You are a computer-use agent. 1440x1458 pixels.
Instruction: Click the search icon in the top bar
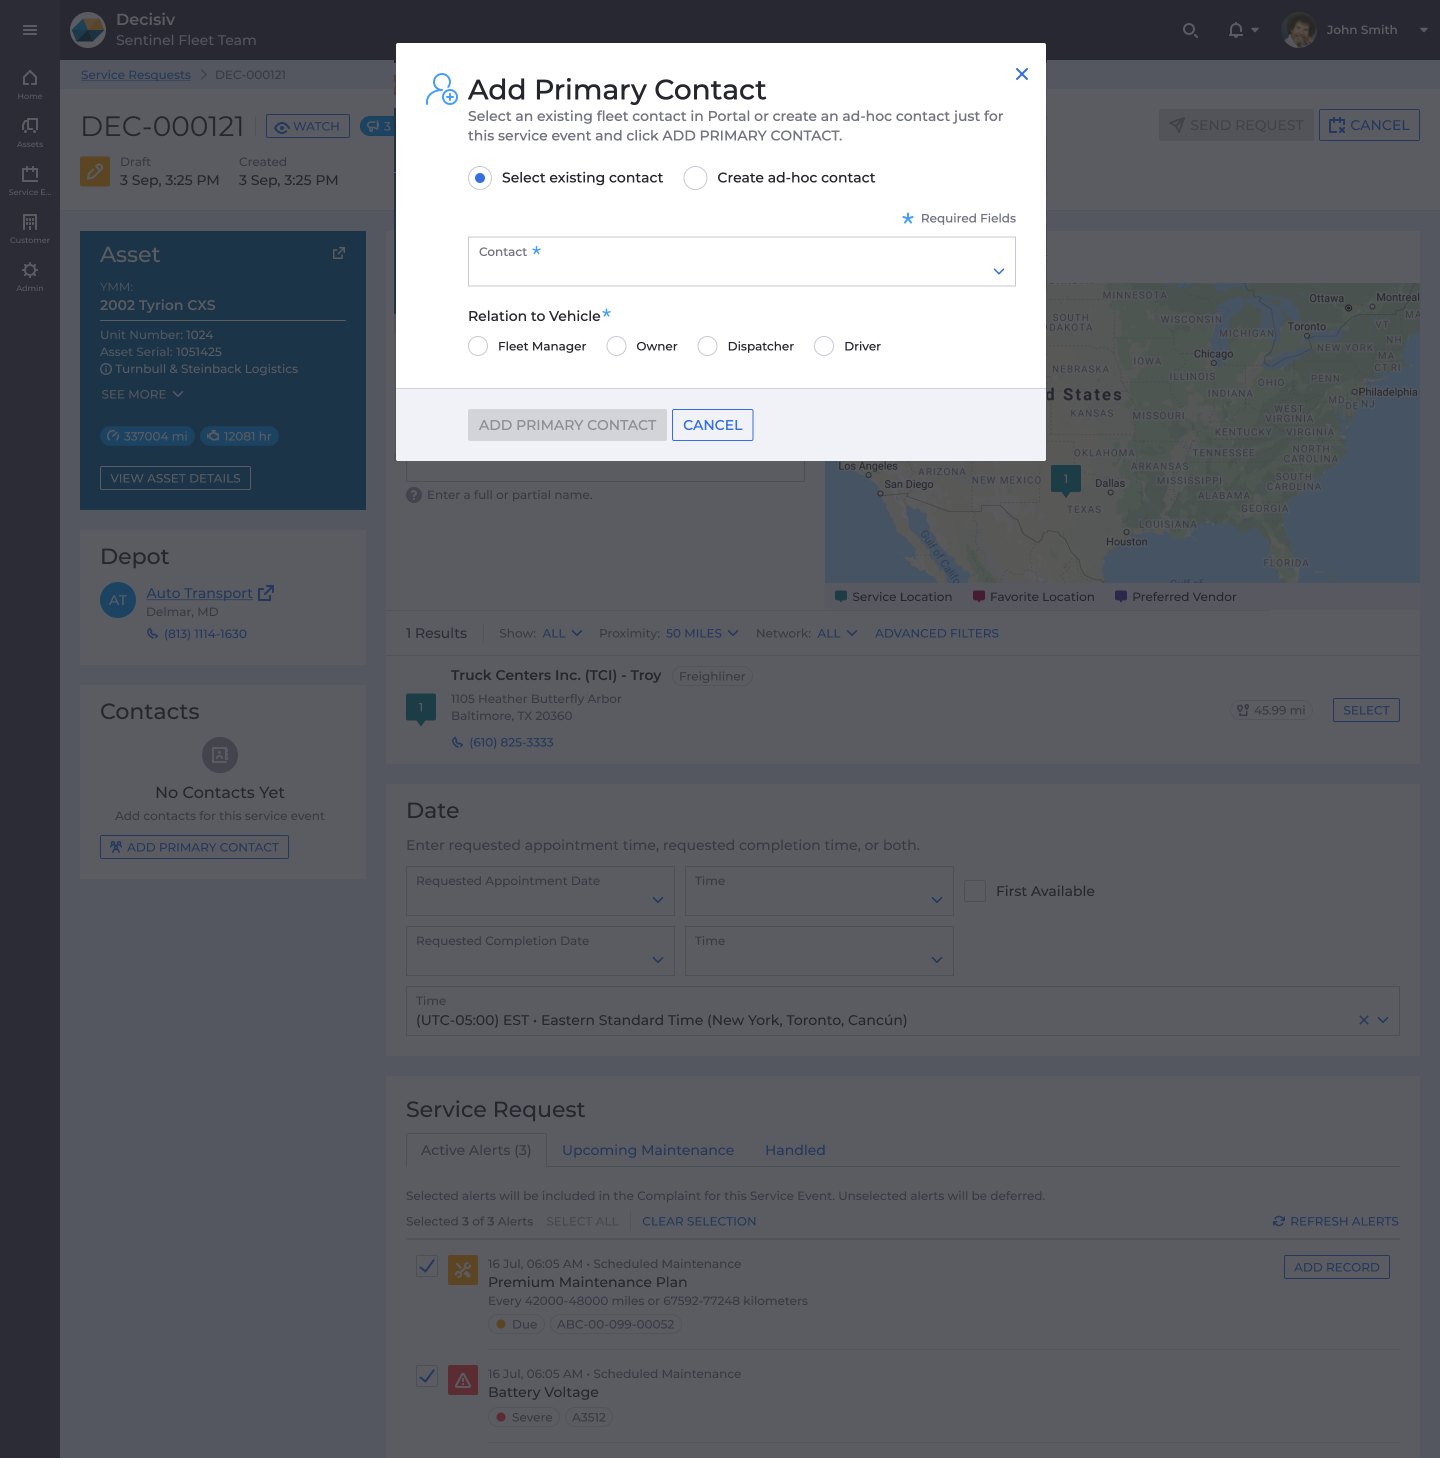click(x=1190, y=30)
